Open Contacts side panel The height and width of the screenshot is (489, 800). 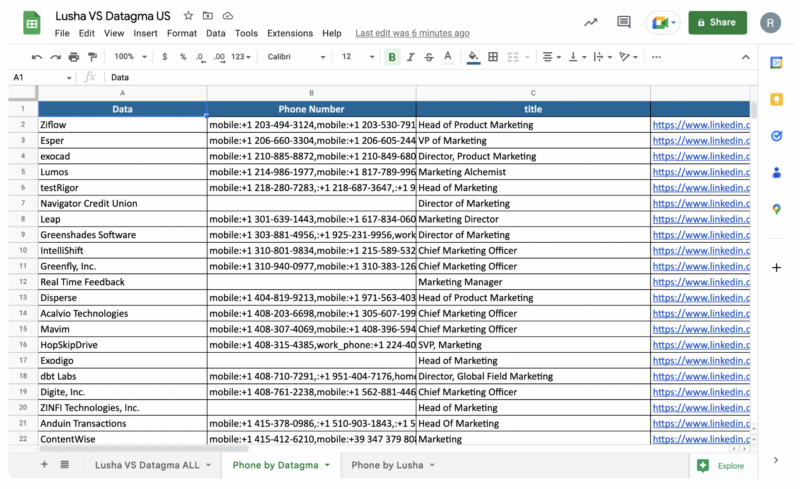click(776, 173)
